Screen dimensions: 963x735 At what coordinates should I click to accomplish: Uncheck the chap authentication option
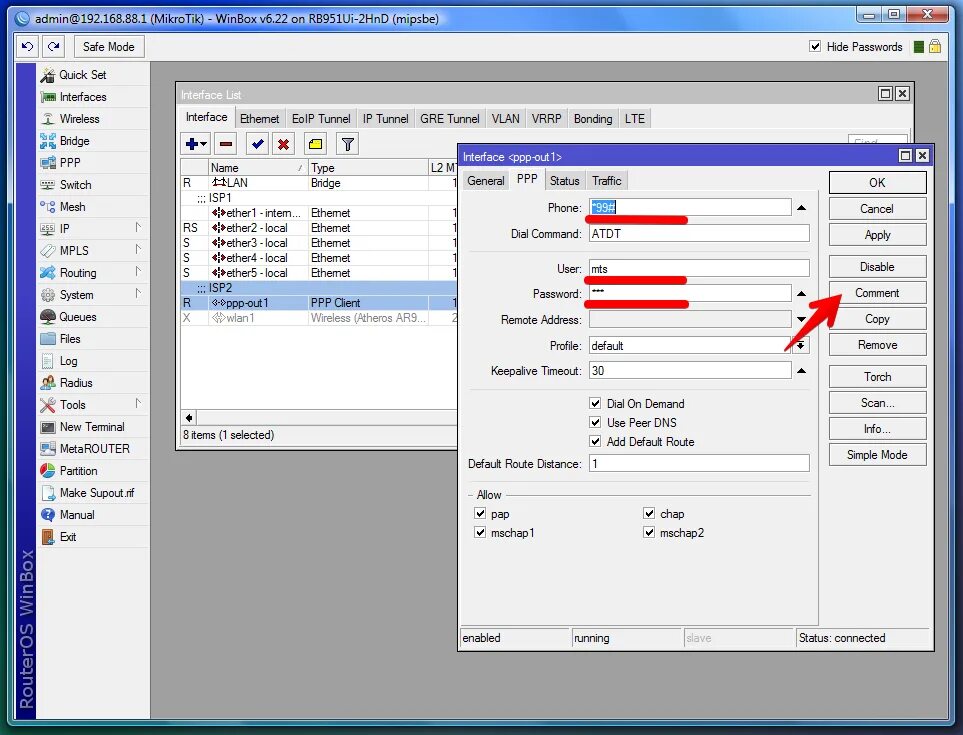pos(649,513)
